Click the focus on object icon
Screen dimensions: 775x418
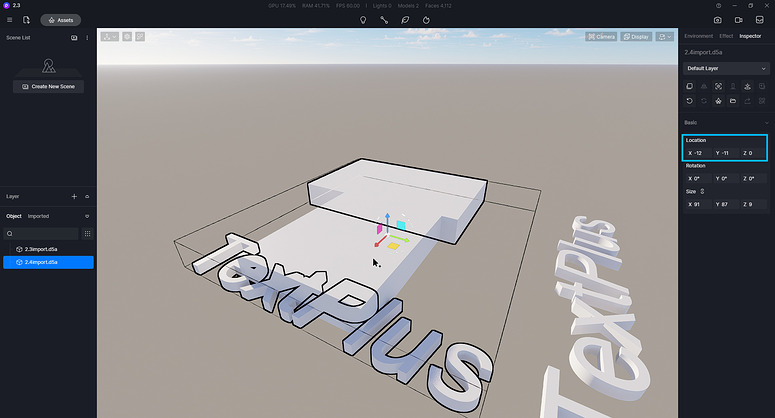718,86
